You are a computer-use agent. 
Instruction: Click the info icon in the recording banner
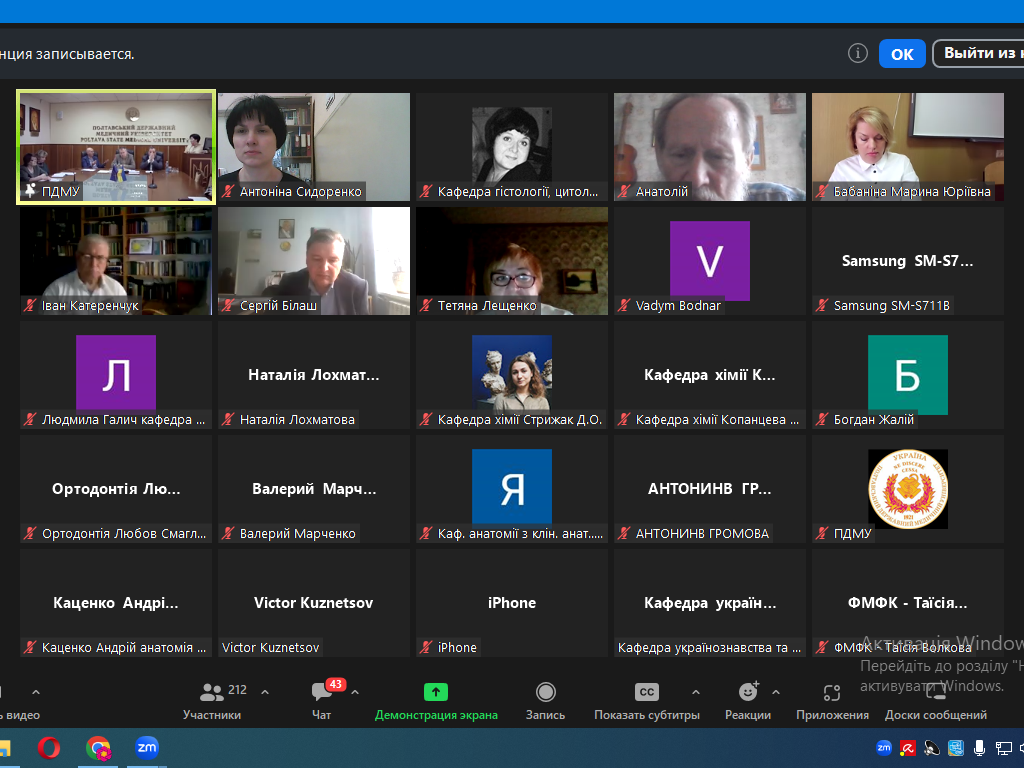coord(857,54)
